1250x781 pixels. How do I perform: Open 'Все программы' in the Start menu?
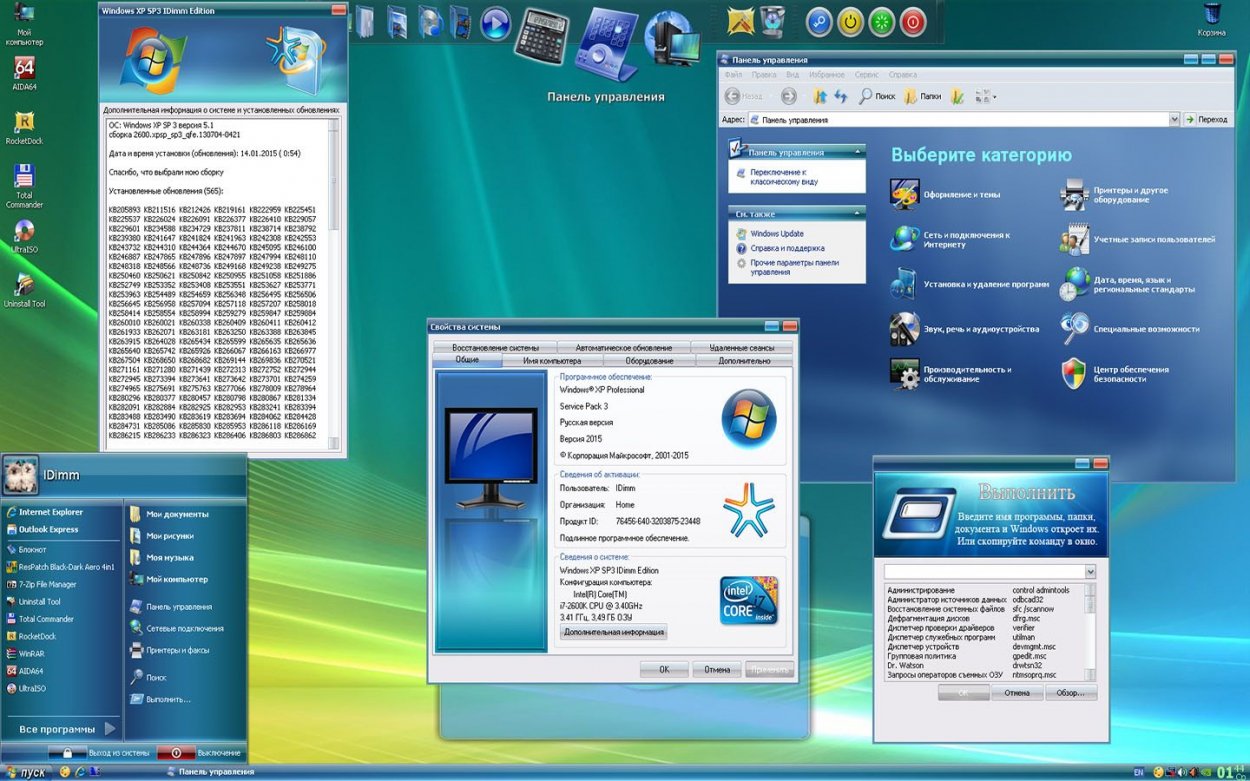68,729
